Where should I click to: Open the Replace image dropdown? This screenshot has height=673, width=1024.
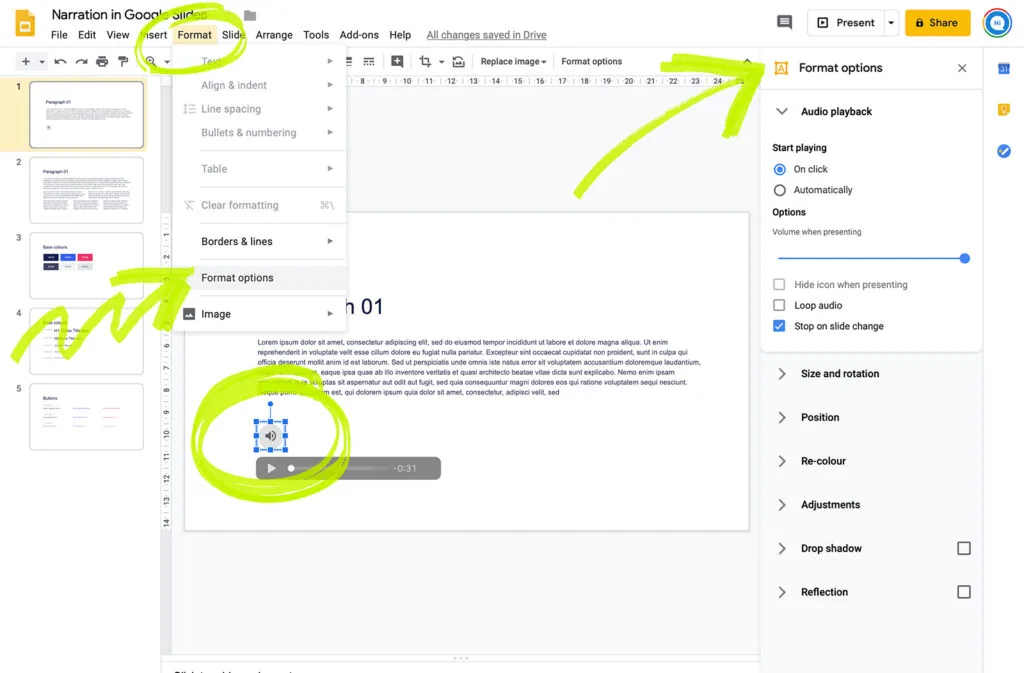click(x=513, y=61)
